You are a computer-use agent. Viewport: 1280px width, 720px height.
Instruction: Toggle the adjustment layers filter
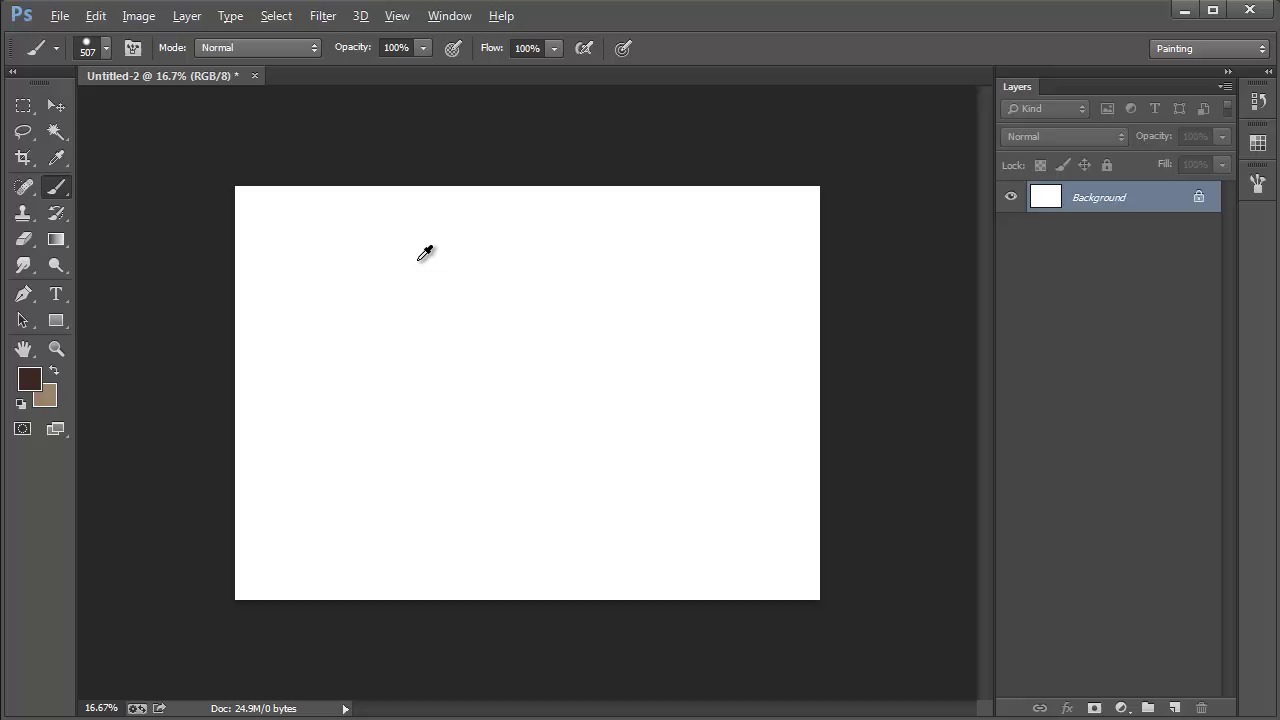point(1131,108)
